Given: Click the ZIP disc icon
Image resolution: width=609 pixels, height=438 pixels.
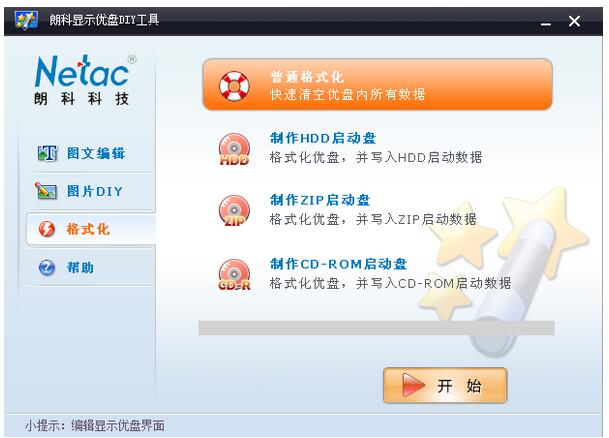Looking at the screenshot, I should click(x=234, y=211).
